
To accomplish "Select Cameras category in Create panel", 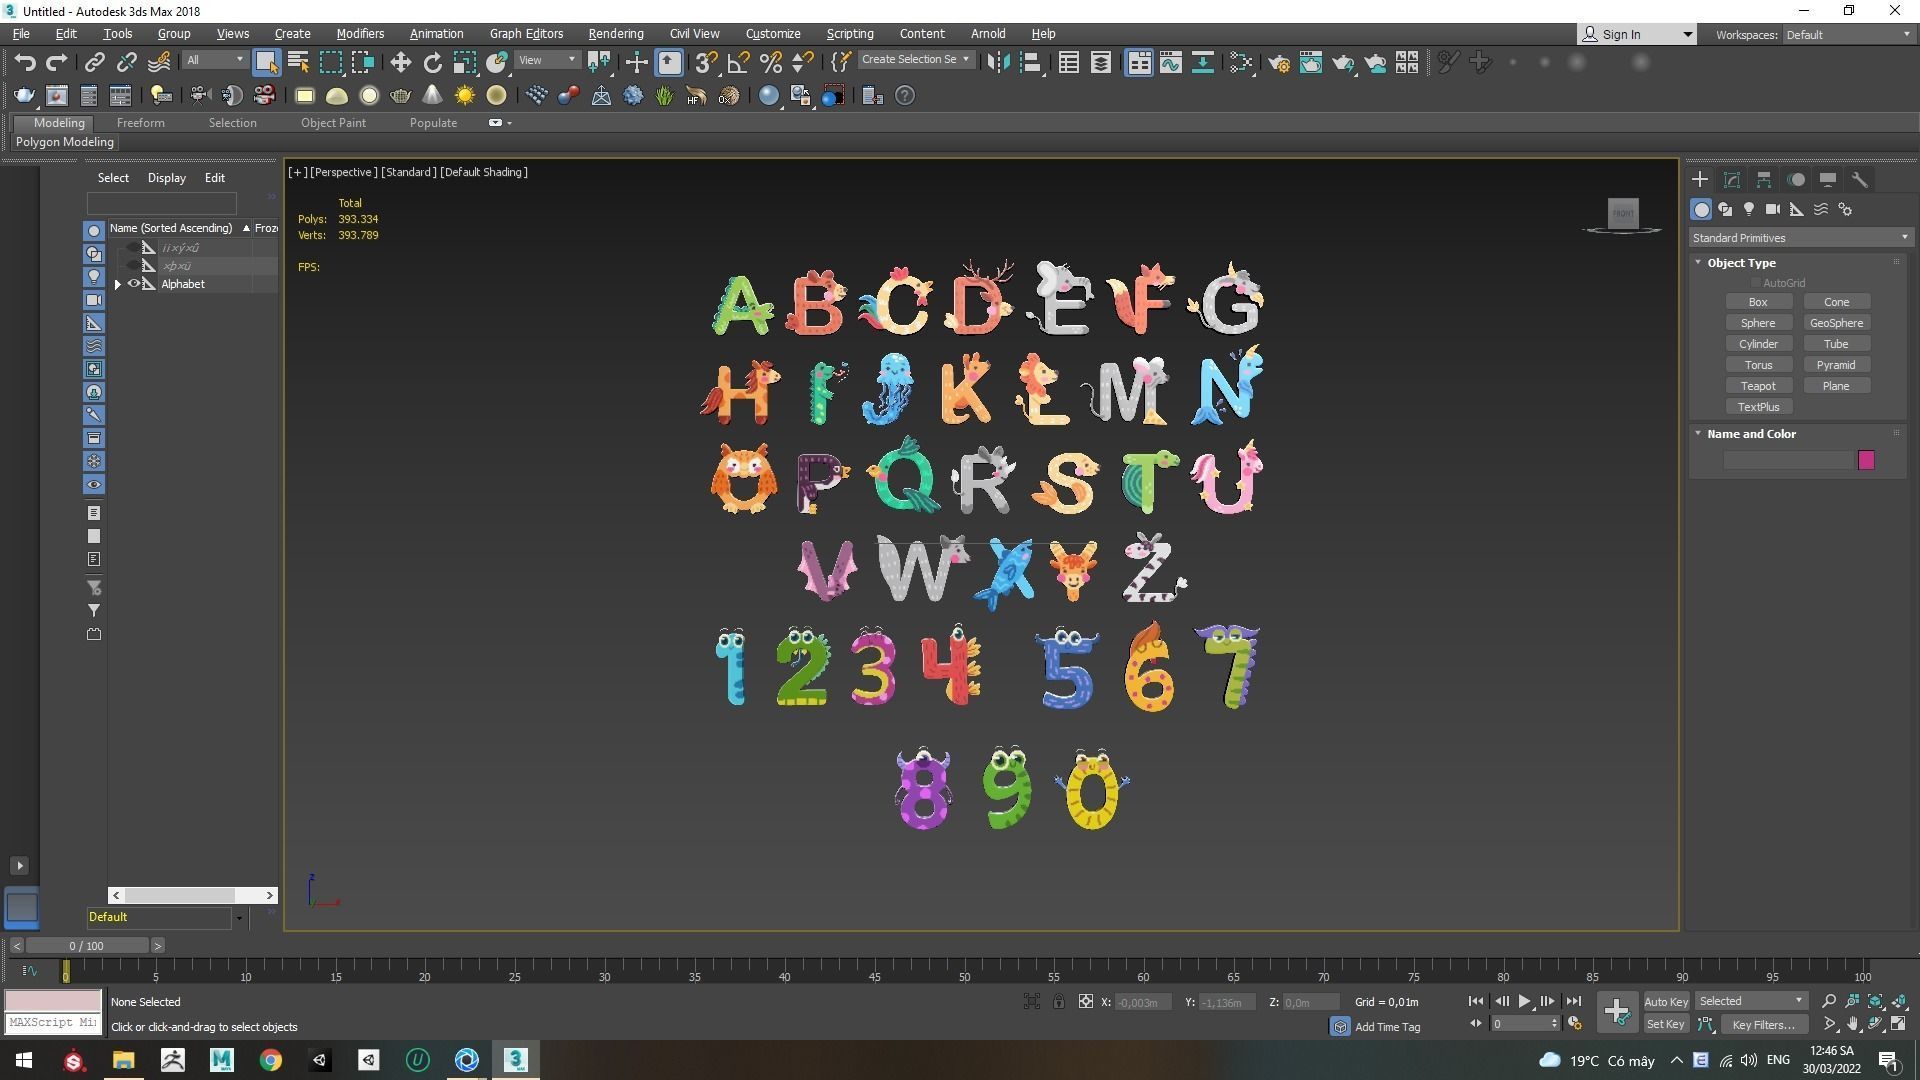I will (x=1773, y=209).
